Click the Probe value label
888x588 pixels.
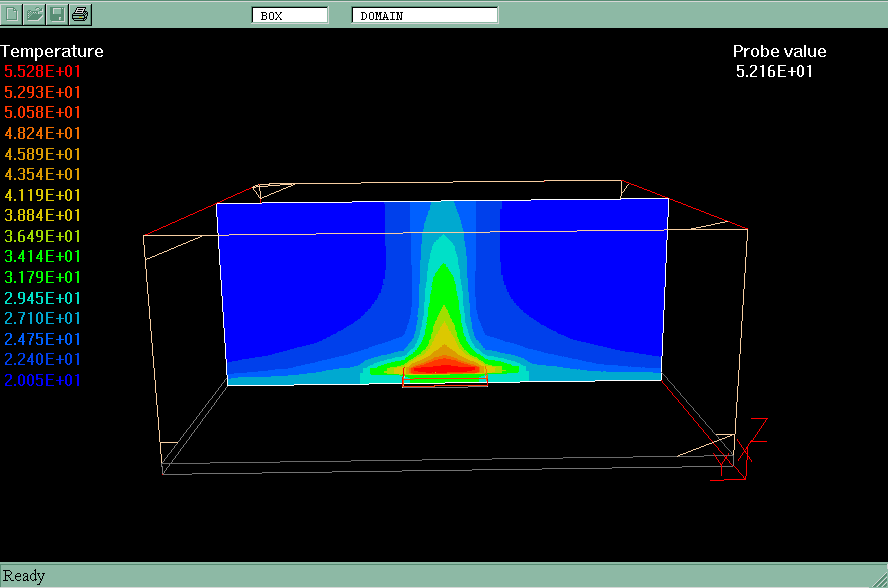point(779,51)
